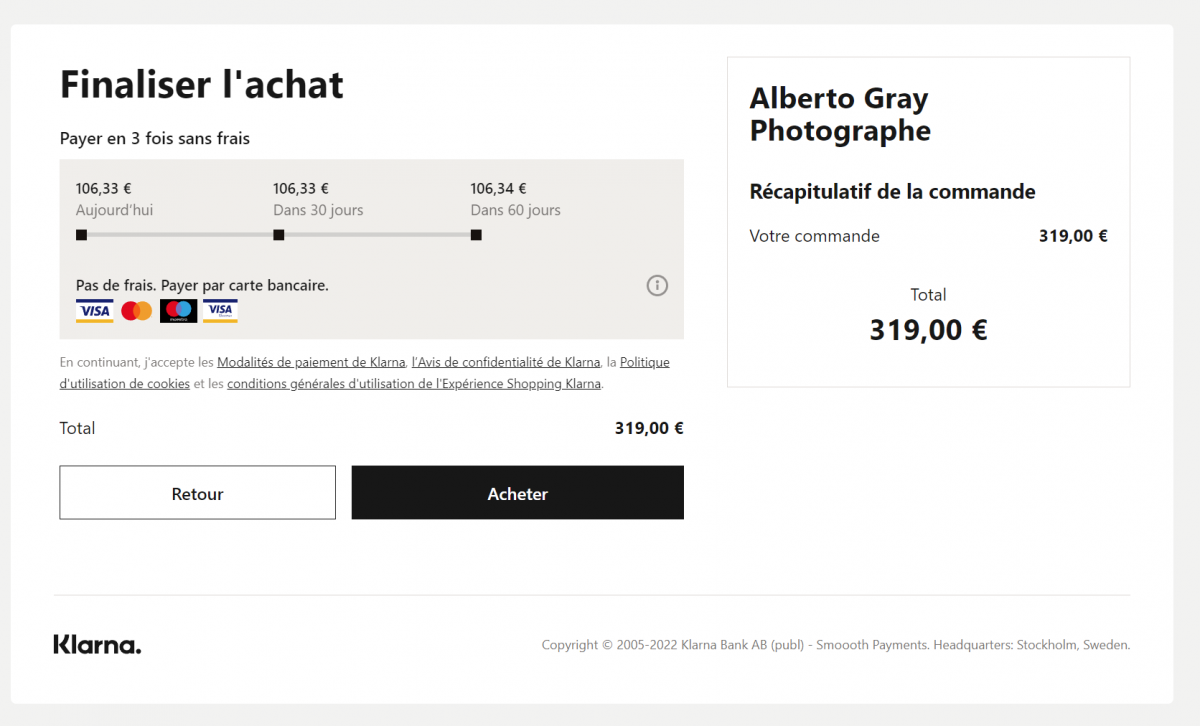Click the Visa Electron logo

(x=220, y=311)
